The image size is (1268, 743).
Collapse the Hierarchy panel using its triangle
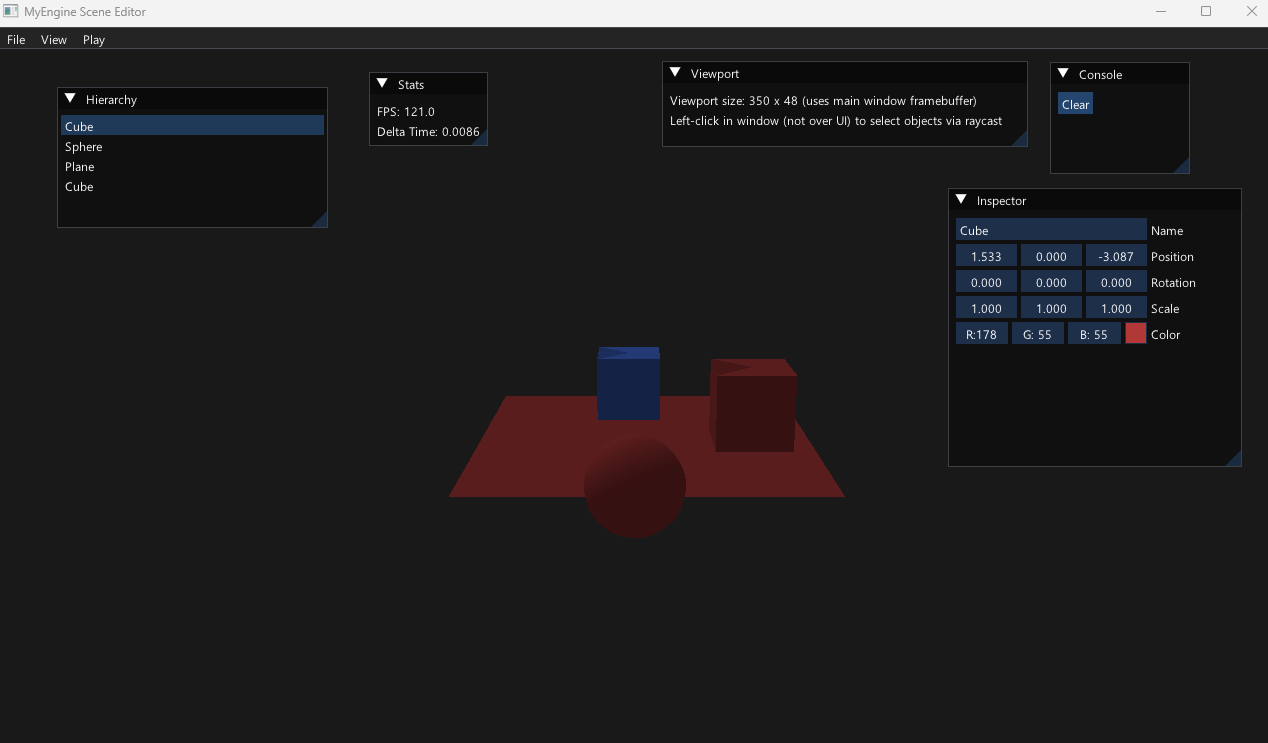pyautogui.click(x=70, y=99)
